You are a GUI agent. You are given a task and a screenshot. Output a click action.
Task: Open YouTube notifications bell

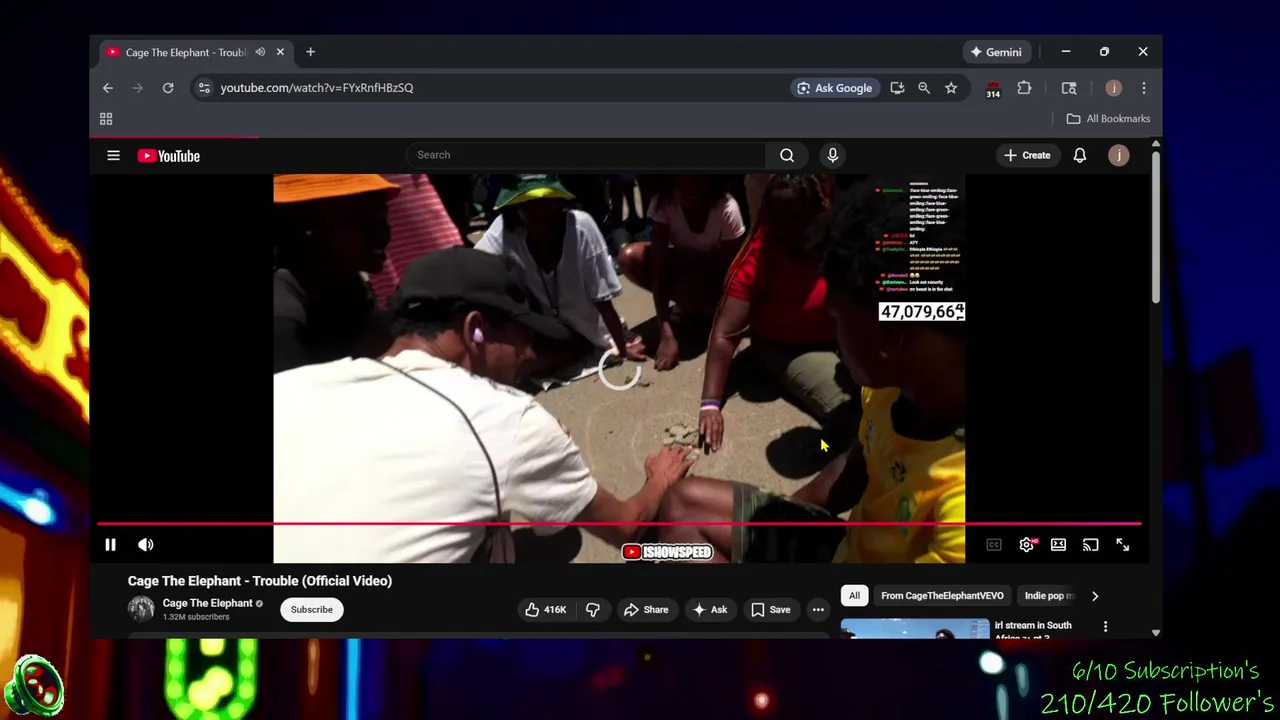pyautogui.click(x=1080, y=155)
